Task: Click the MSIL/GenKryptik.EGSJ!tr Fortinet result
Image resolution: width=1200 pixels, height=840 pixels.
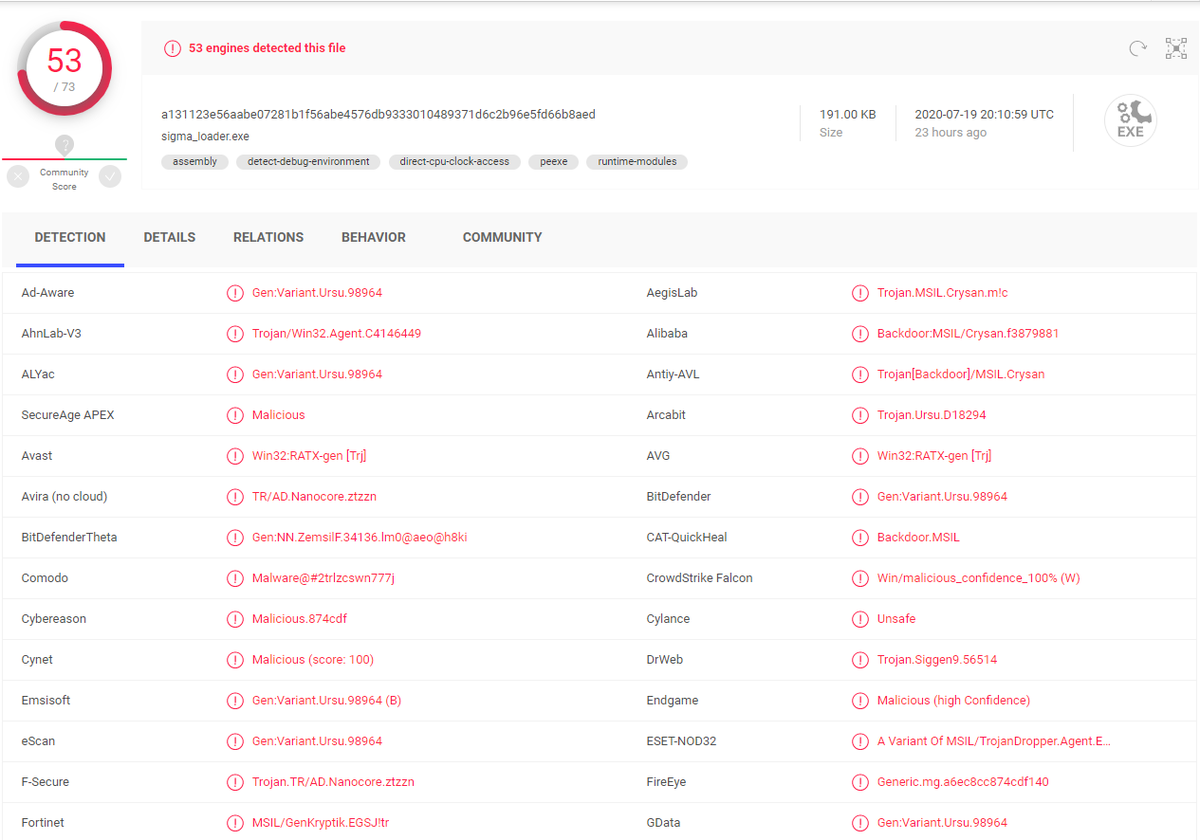Action: point(322,823)
